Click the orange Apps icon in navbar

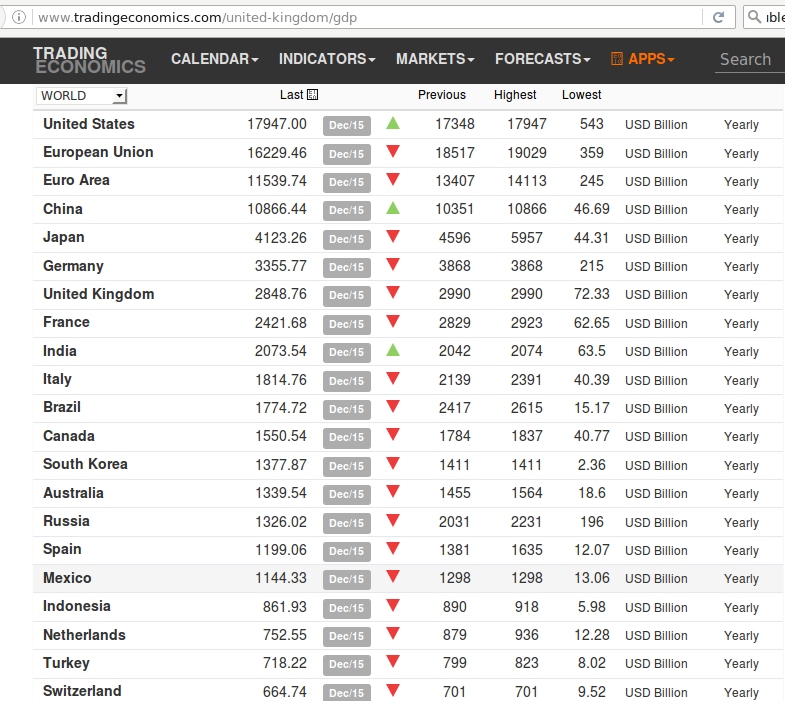click(616, 59)
